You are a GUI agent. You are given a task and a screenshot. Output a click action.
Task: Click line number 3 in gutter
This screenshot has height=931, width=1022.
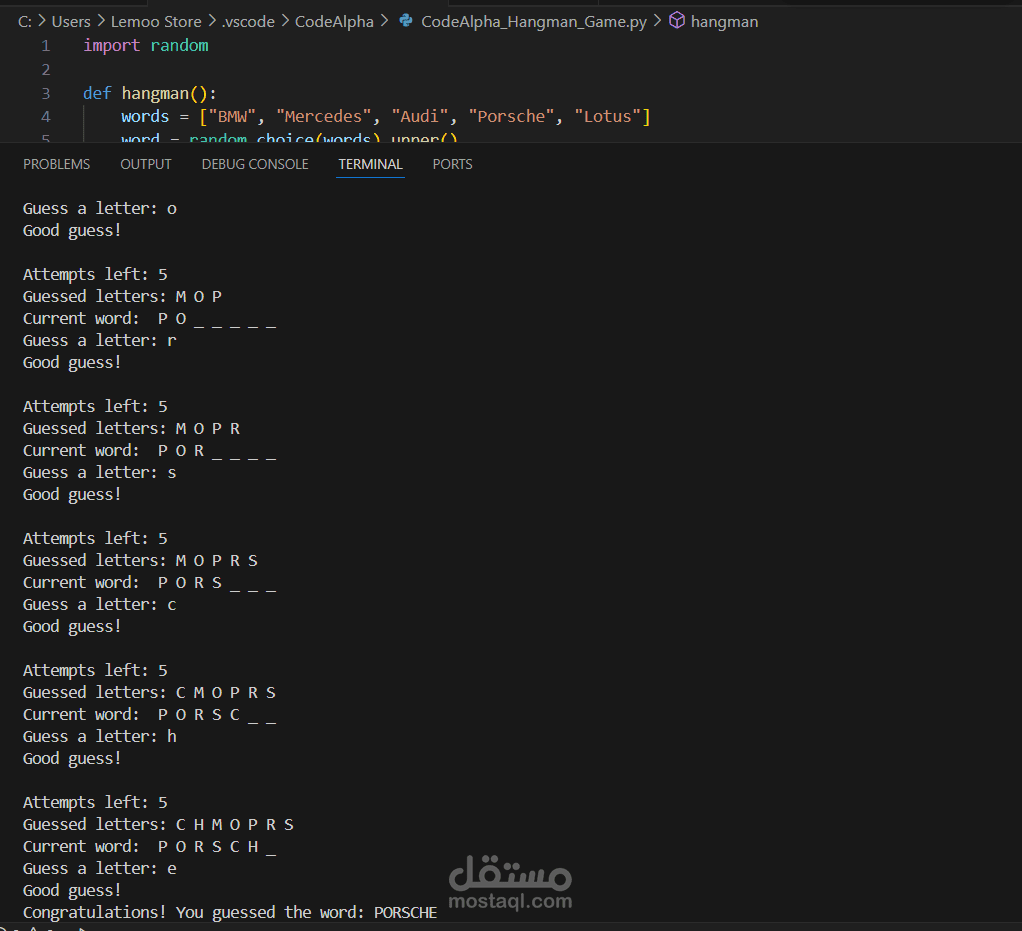tap(46, 93)
